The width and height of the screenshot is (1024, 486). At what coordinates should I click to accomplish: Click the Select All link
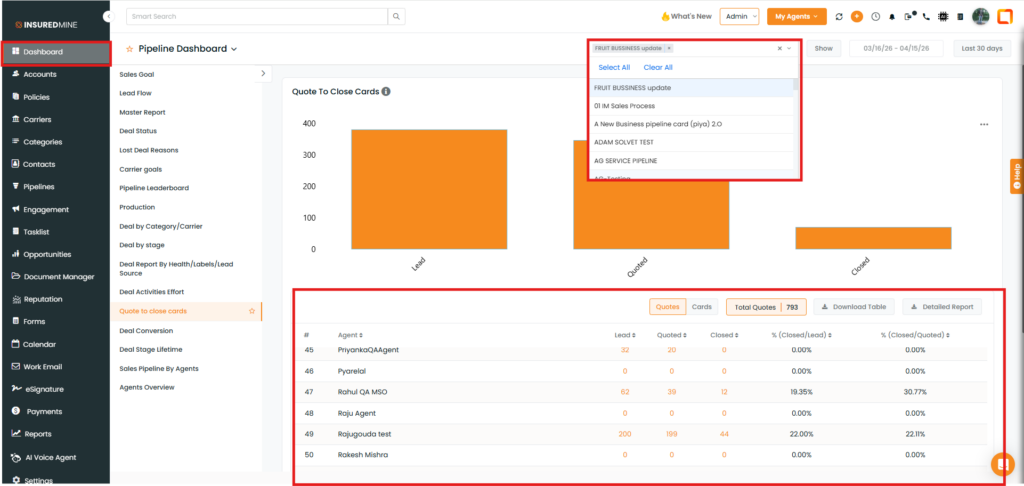[x=614, y=67]
